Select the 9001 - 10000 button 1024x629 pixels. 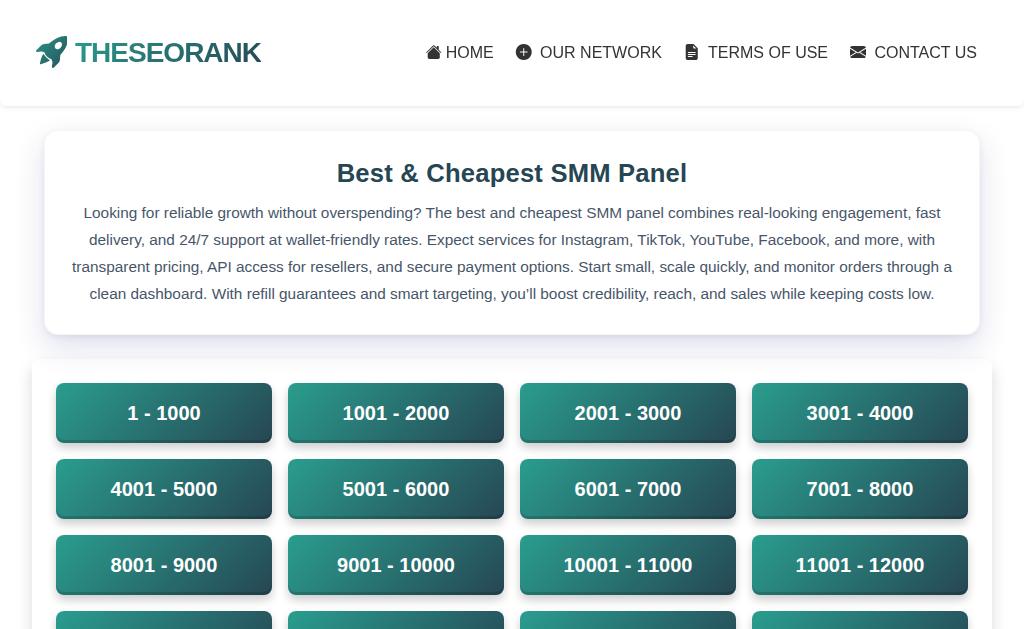pyautogui.click(x=396, y=565)
